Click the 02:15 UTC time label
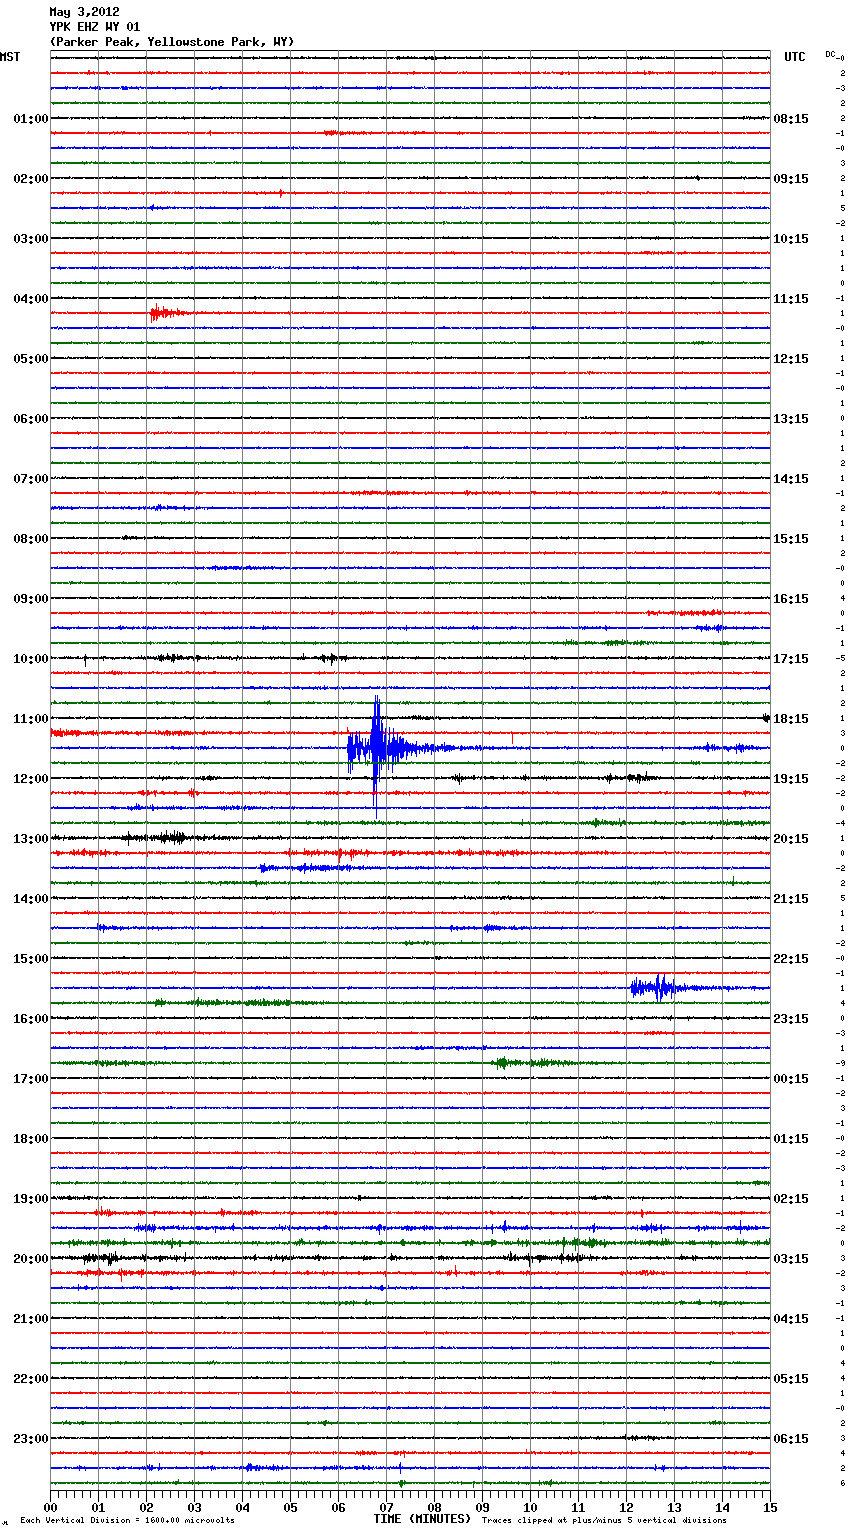Viewport: 850px width, 1534px height. pyautogui.click(x=791, y=1198)
